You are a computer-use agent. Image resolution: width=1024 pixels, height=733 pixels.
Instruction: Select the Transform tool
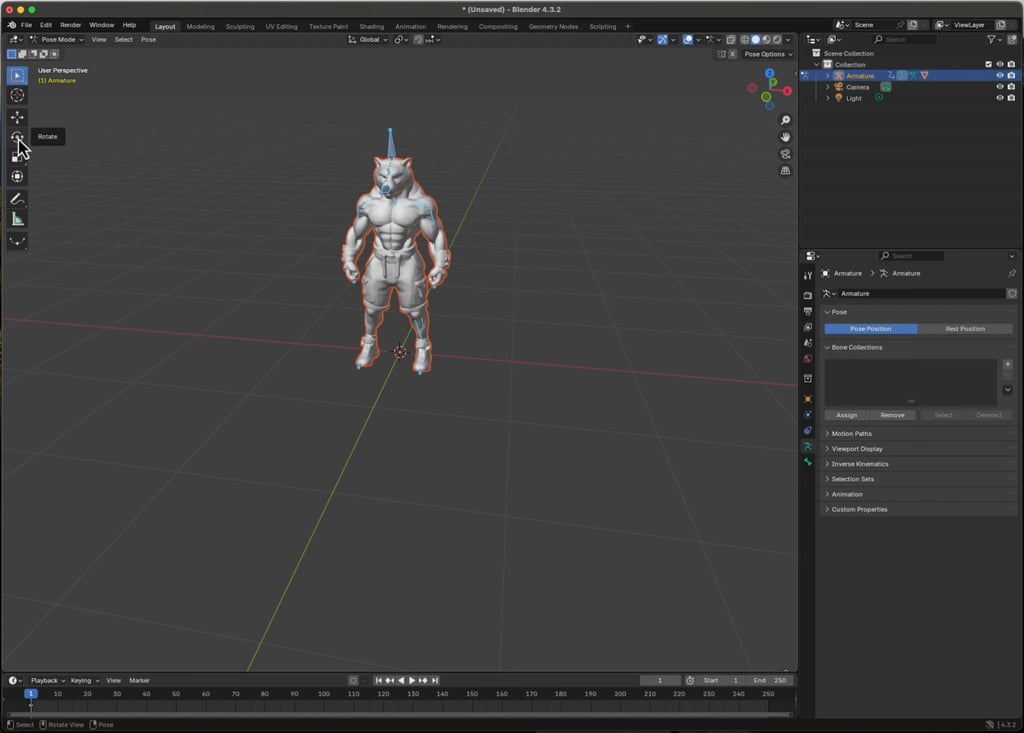[x=16, y=176]
